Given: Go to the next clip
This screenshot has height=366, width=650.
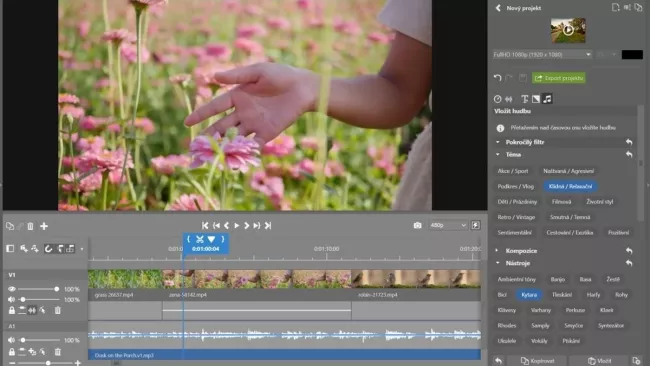Looking at the screenshot, I should coord(257,225).
